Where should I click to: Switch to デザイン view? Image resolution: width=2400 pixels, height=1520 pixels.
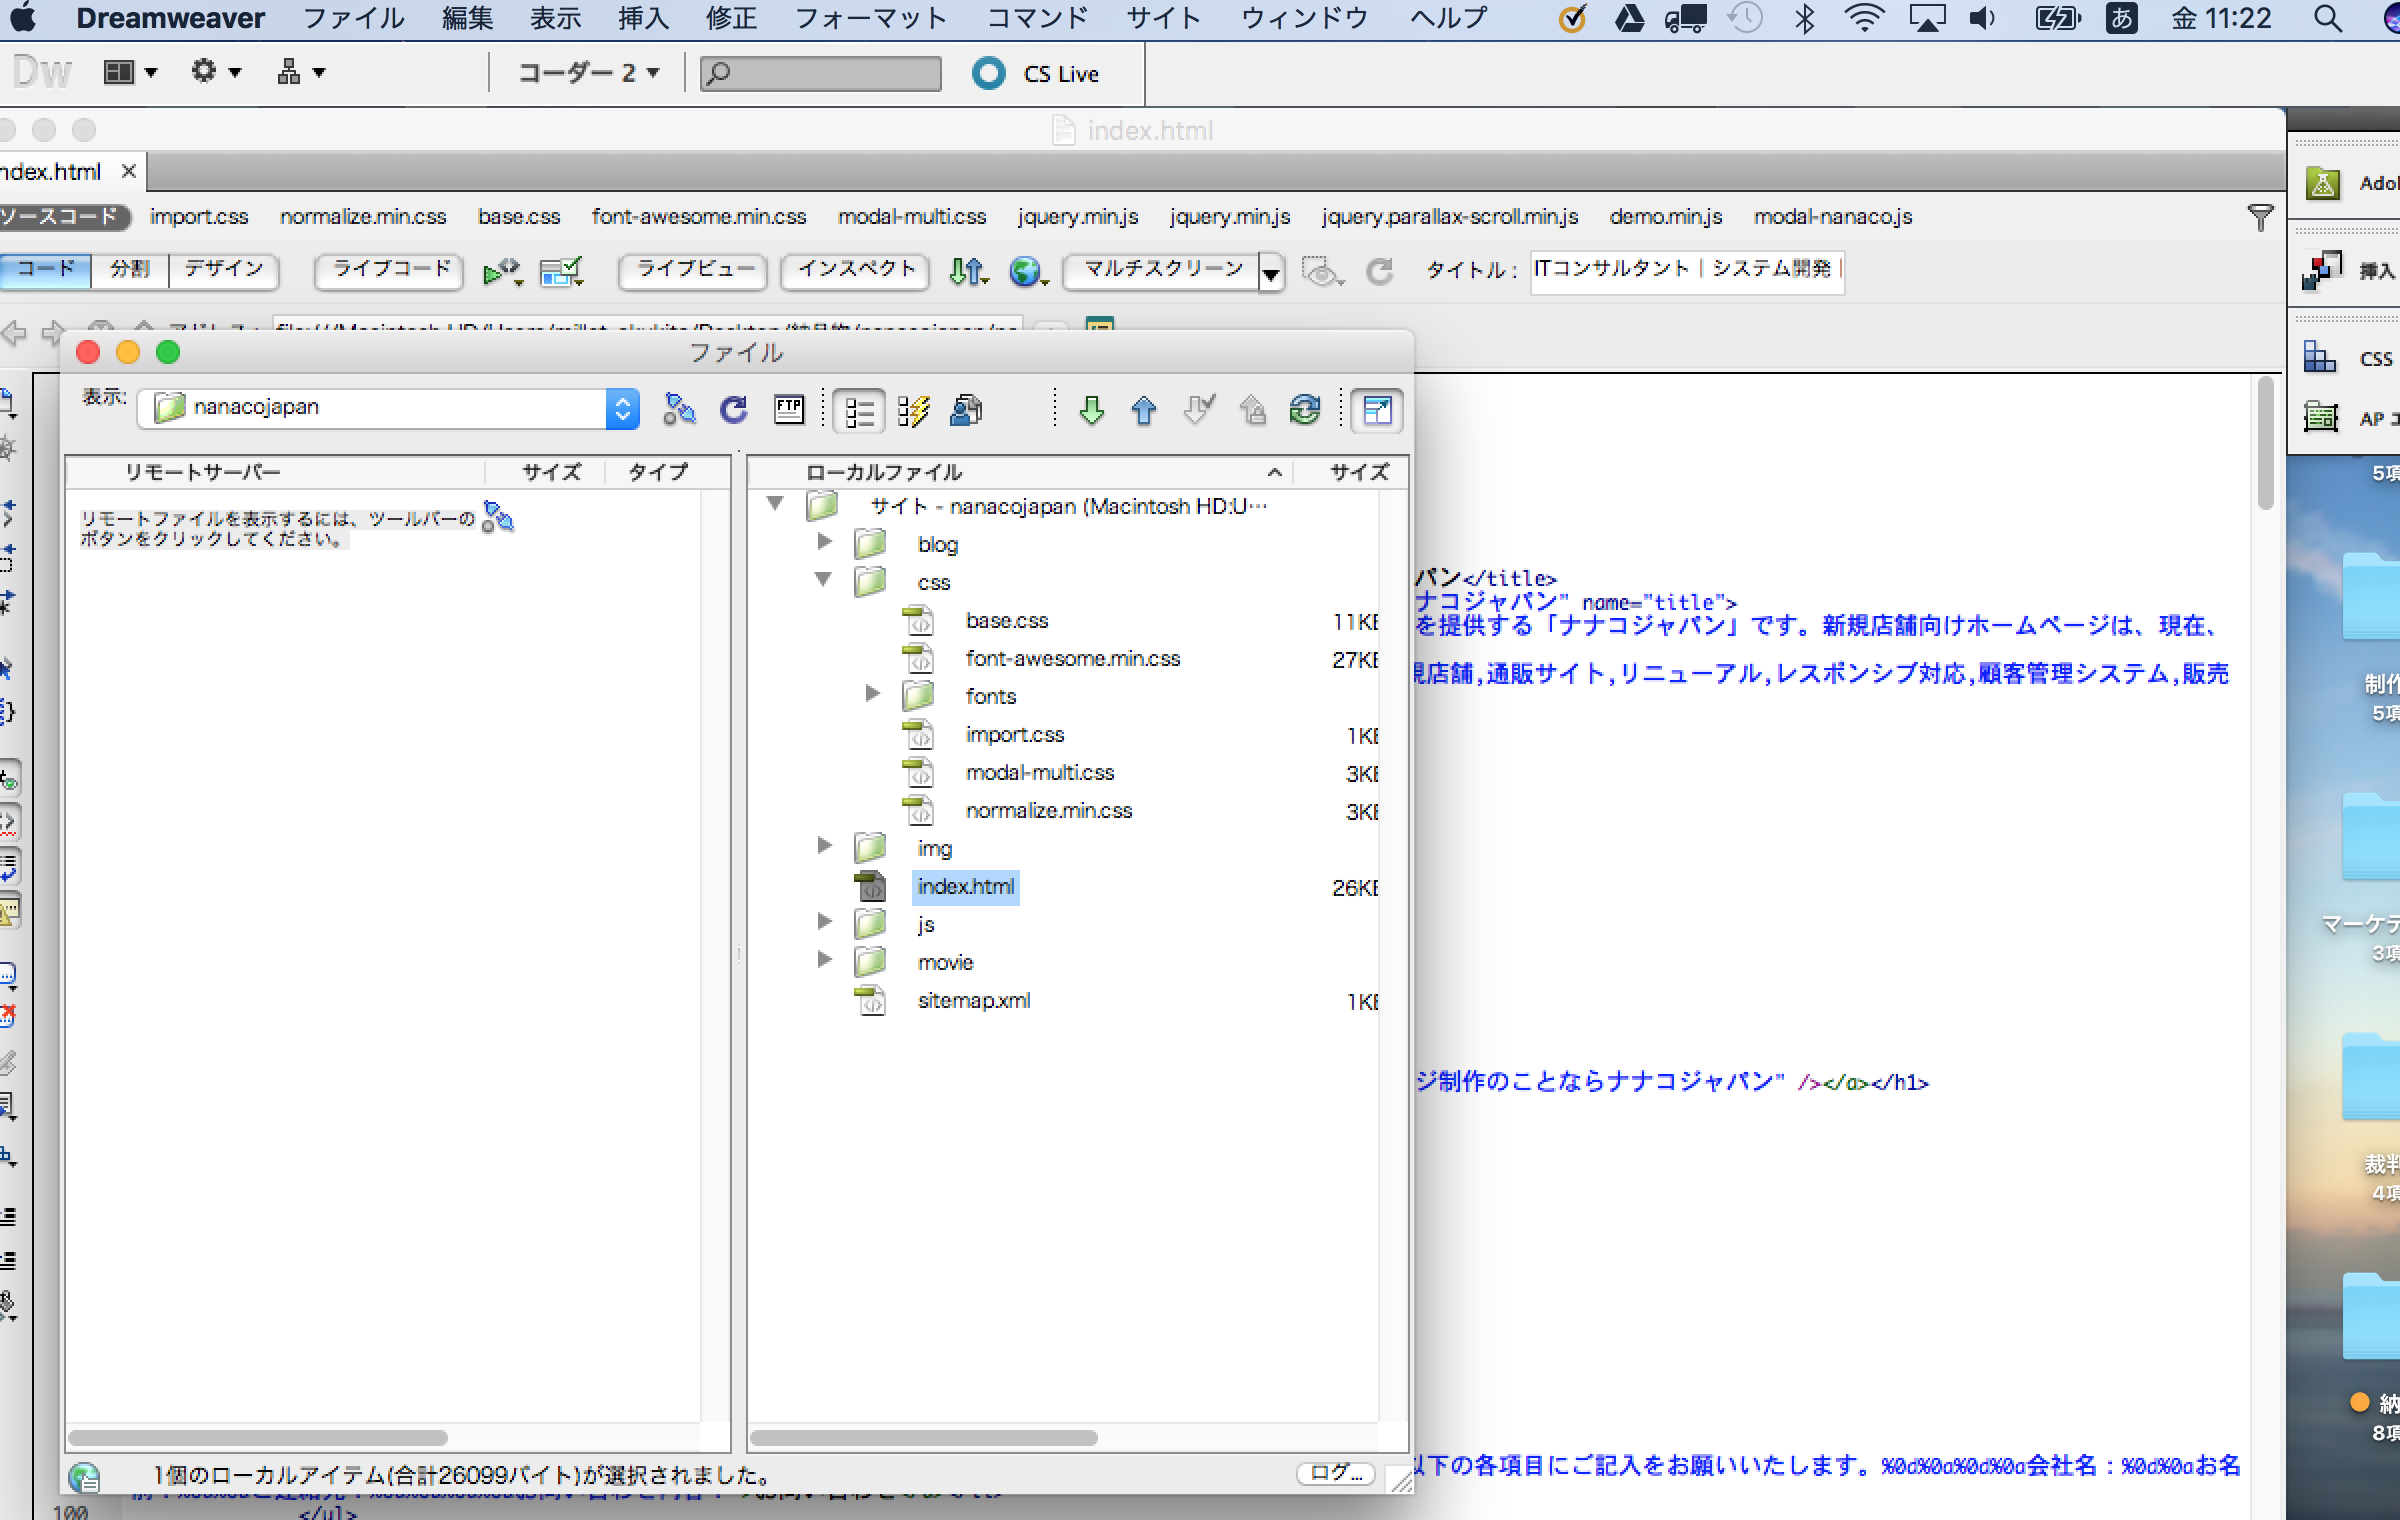click(x=224, y=269)
